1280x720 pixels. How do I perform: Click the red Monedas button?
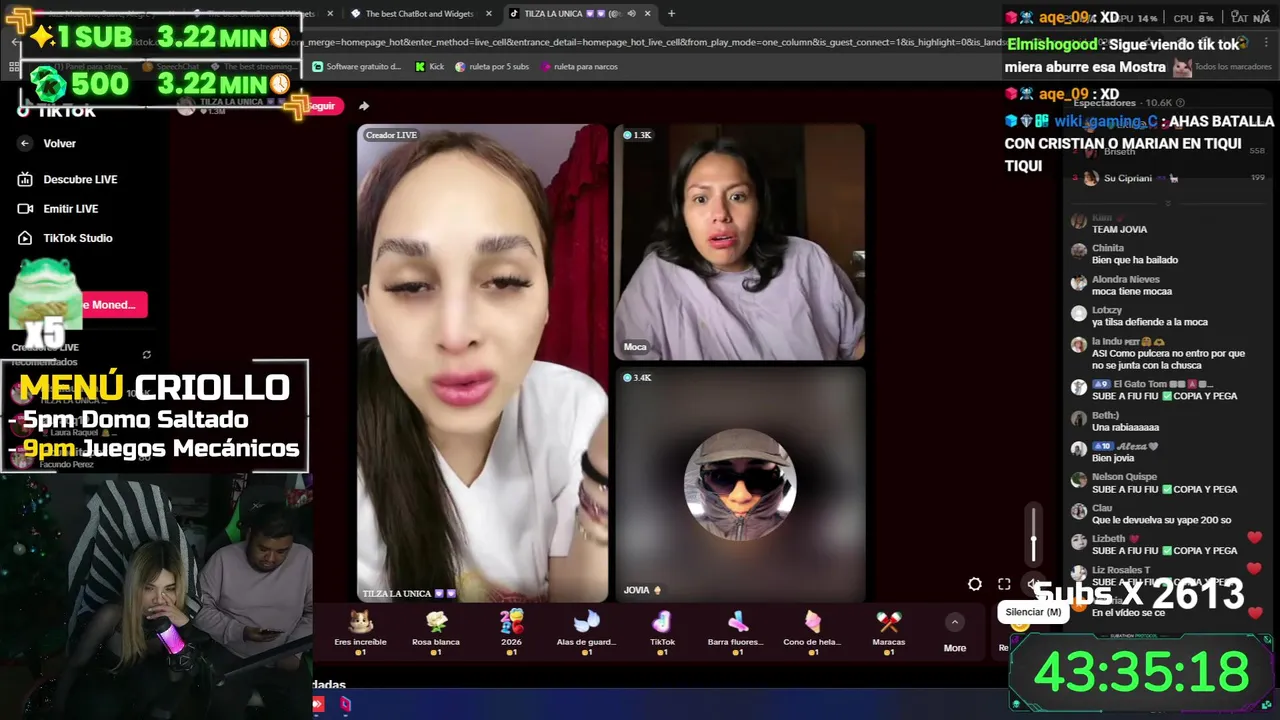pyautogui.click(x=113, y=305)
